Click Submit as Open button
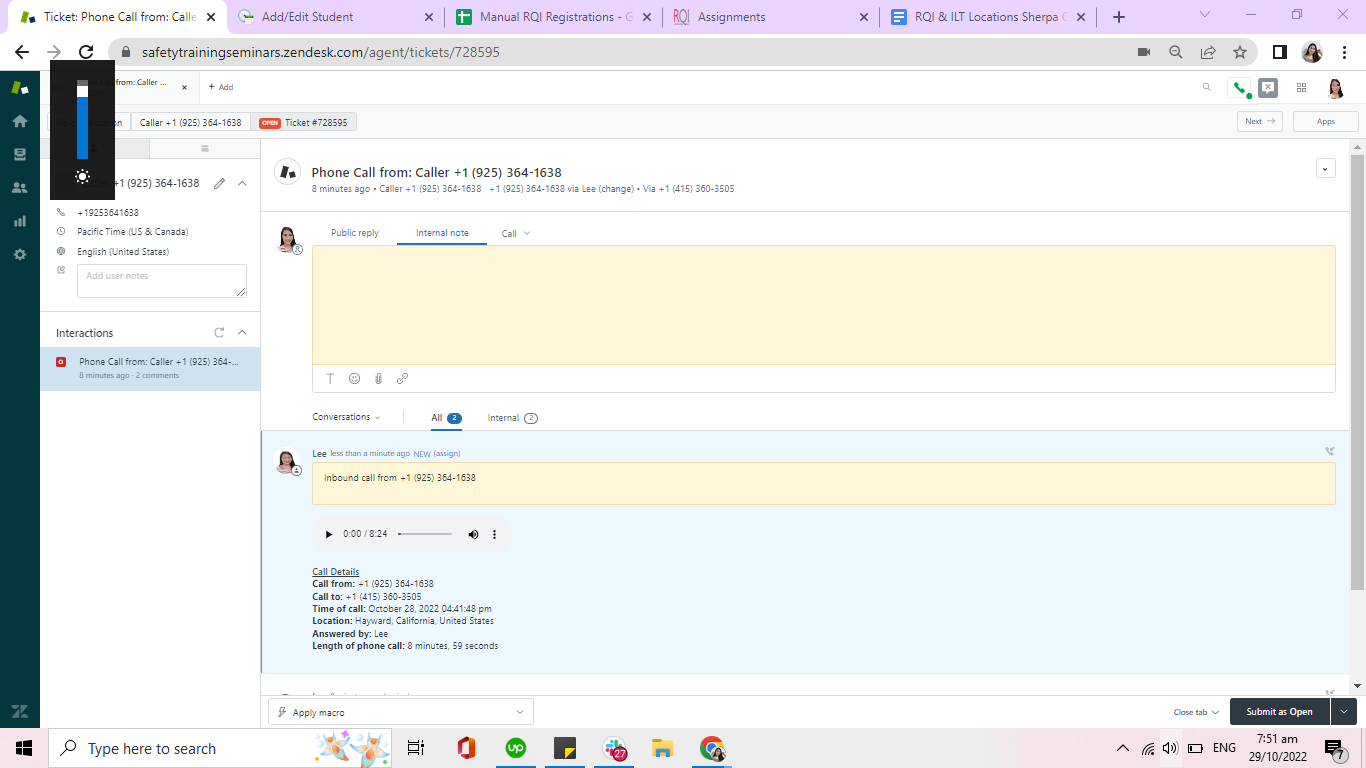 (1280, 712)
